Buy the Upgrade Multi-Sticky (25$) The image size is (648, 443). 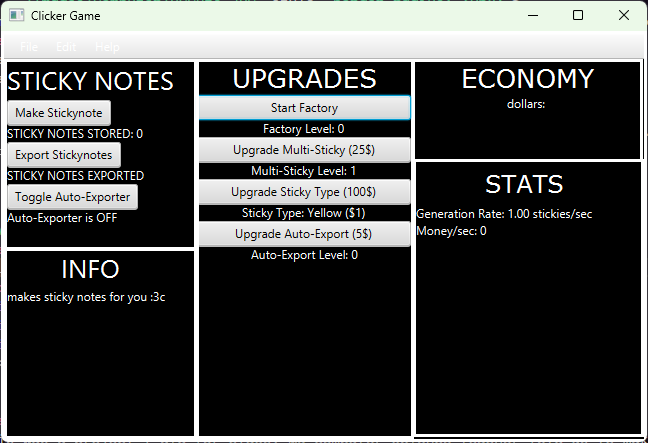point(304,150)
